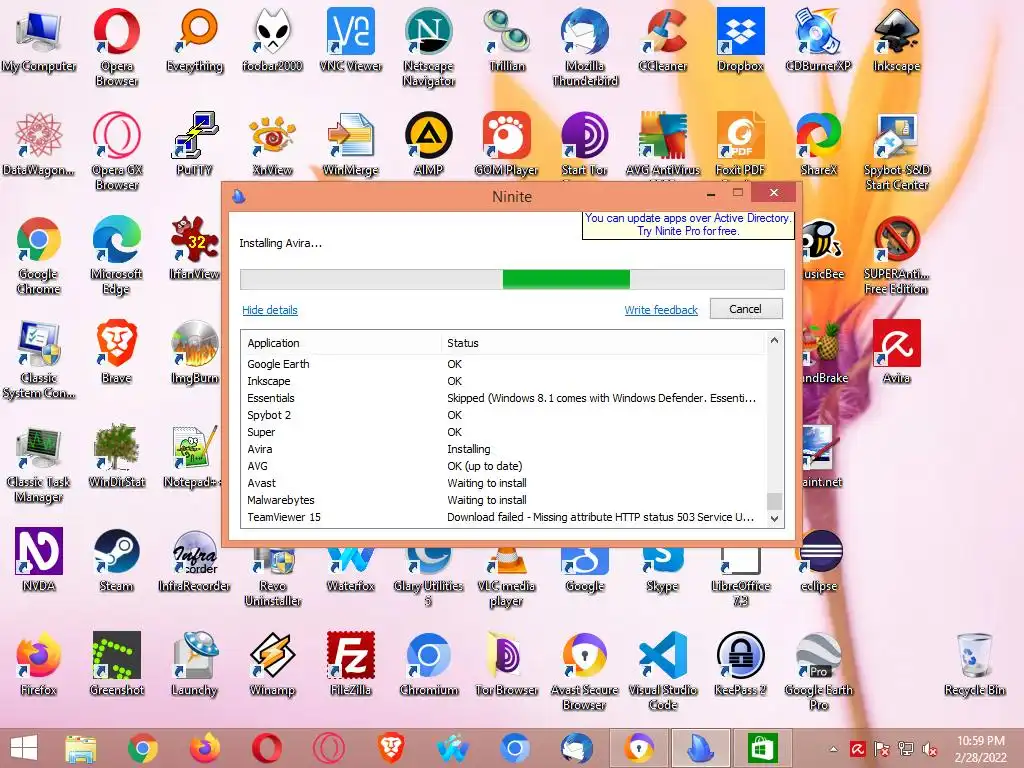1024x768 pixels.
Task: Cancel the Ninite installation
Action: (745, 309)
